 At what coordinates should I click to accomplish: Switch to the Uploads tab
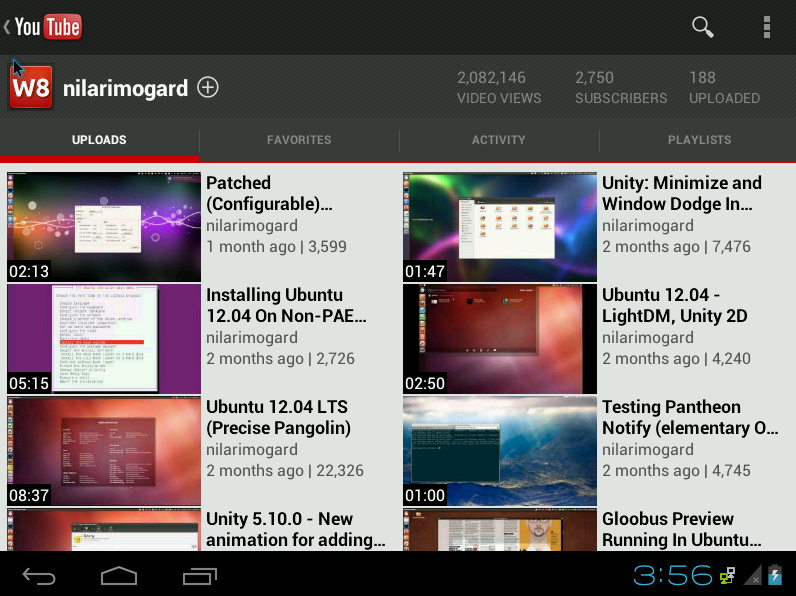pyautogui.click(x=99, y=140)
